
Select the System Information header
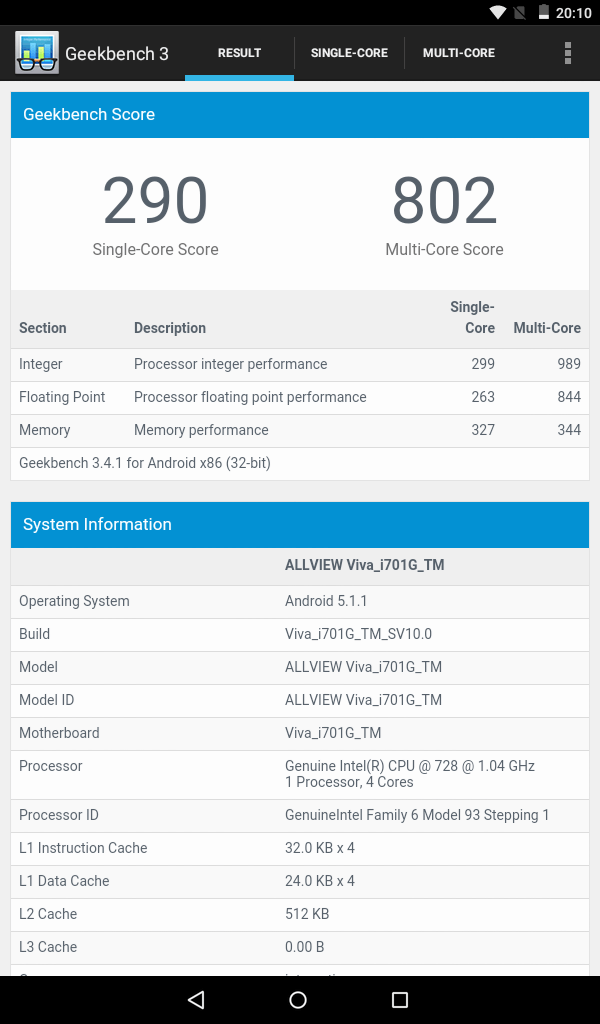tap(300, 524)
